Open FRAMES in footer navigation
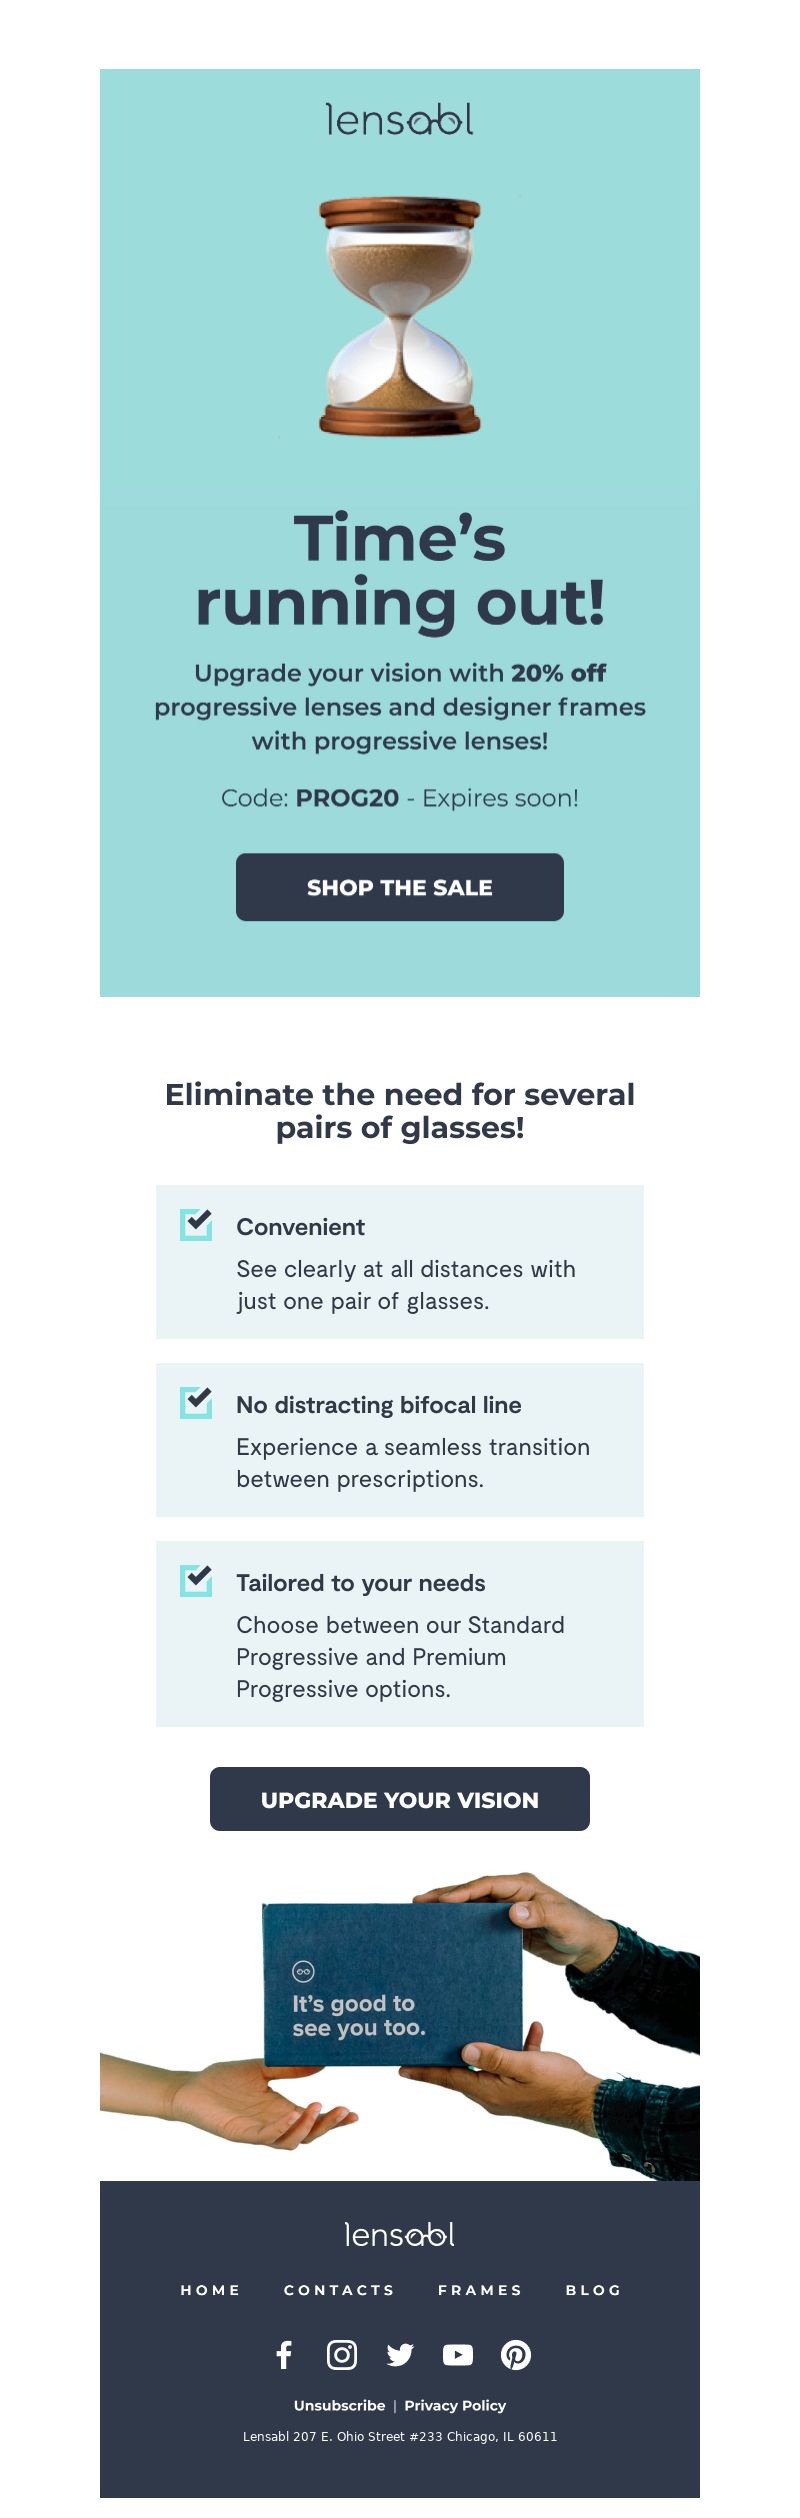 [x=481, y=2290]
